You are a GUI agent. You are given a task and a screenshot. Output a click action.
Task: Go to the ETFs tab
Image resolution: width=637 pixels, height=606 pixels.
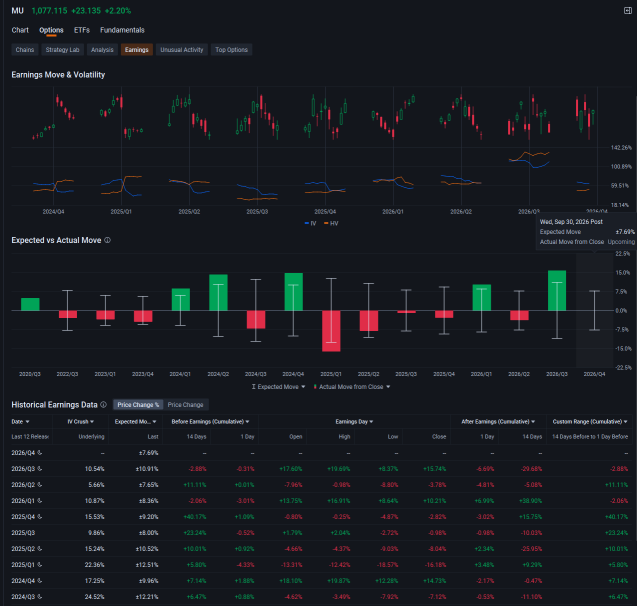(82, 30)
